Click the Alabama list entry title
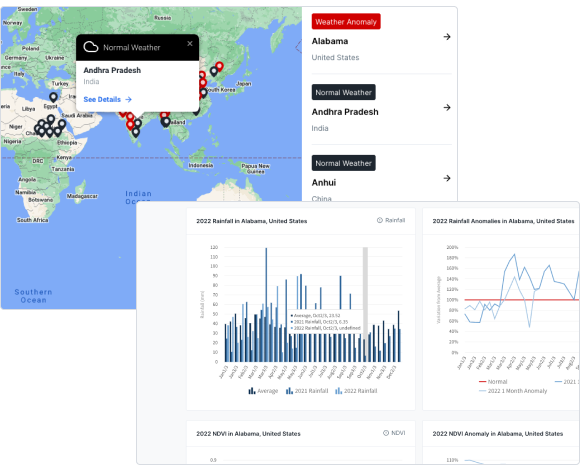Viewport: 580px width, 472px height. point(330,41)
